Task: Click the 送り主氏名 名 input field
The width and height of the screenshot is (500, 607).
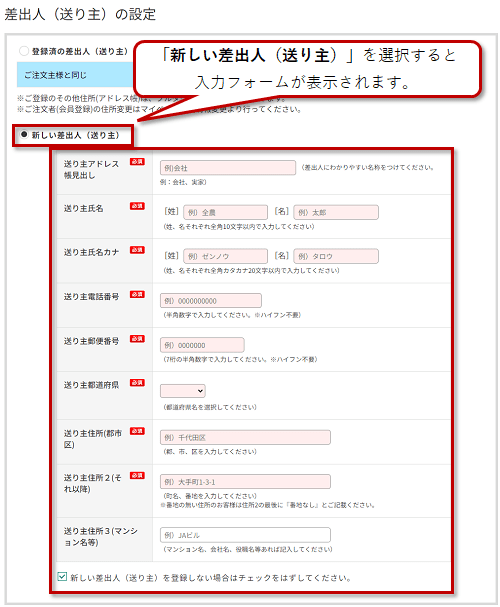Action: (x=336, y=212)
